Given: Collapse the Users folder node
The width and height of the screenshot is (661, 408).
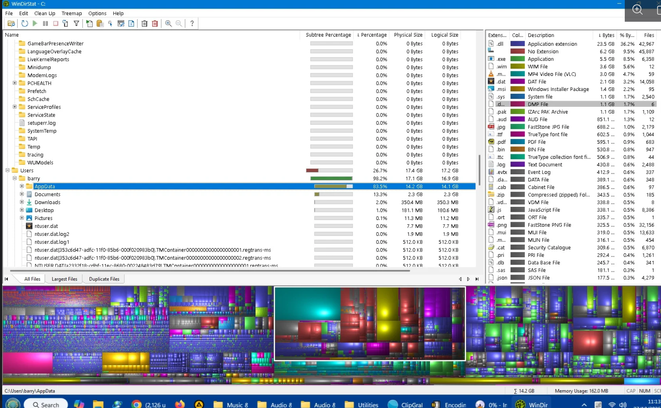Looking at the screenshot, I should coord(8,170).
